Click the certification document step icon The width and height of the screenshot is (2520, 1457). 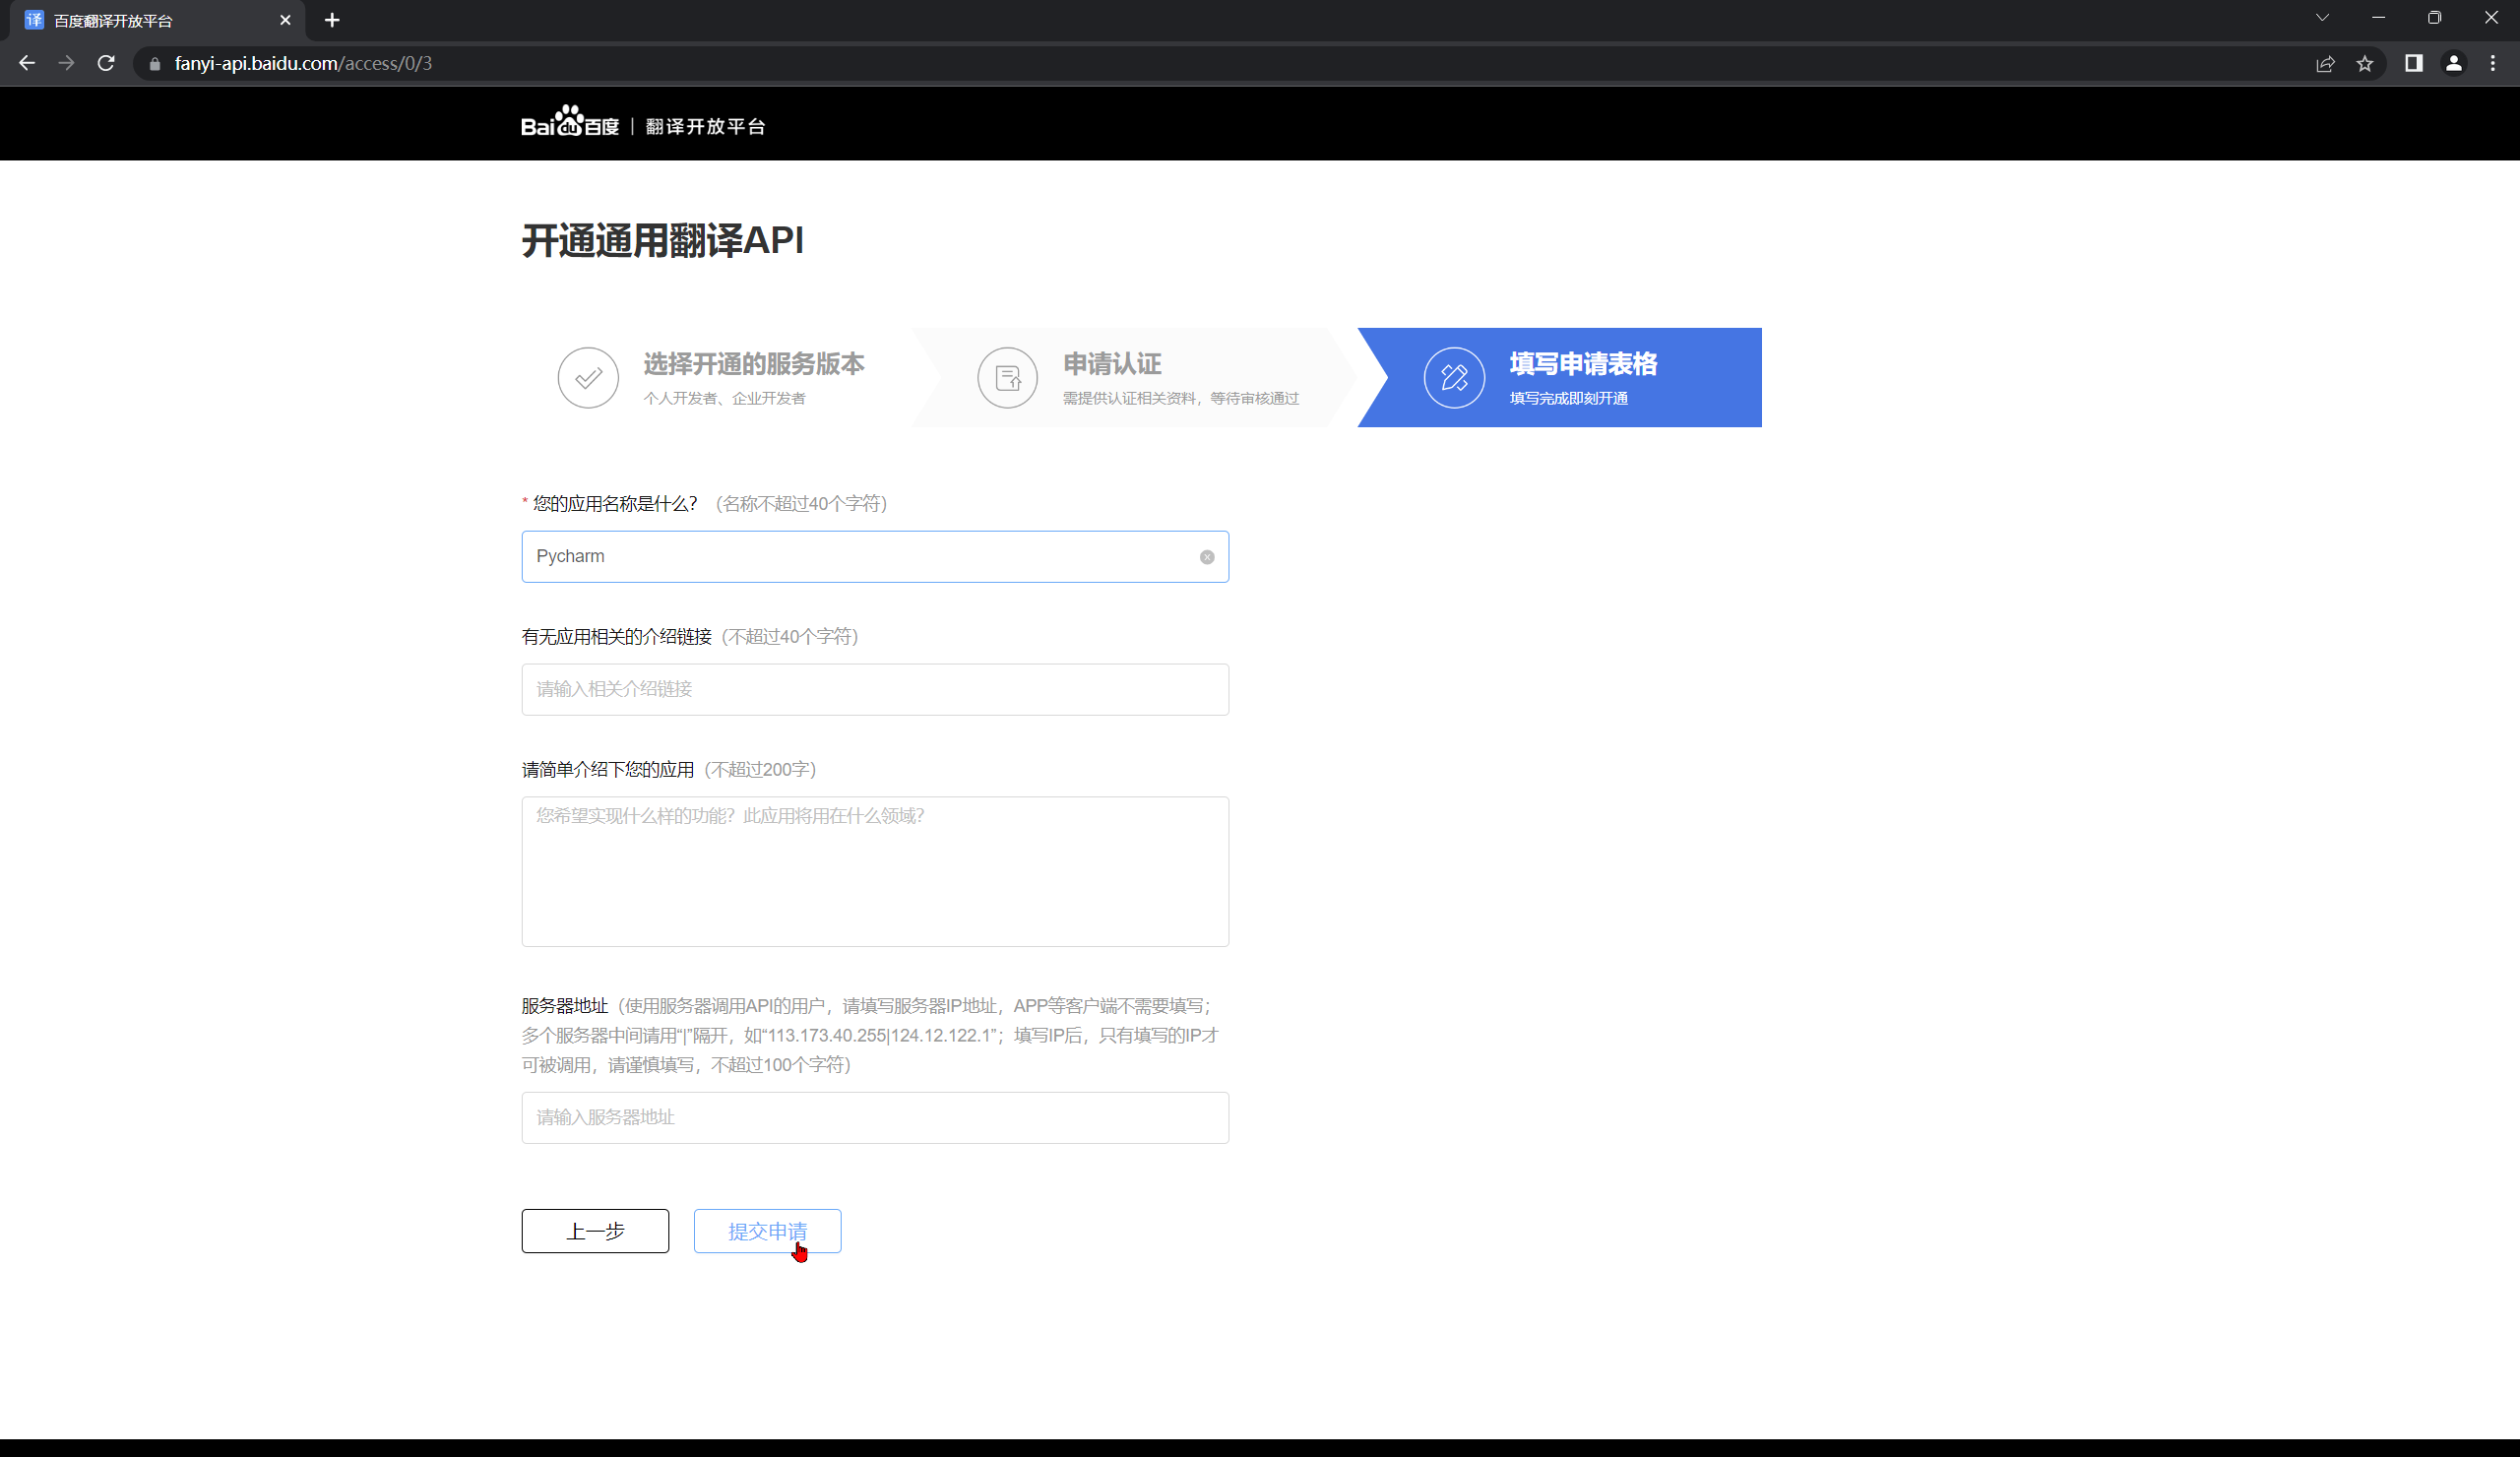[1007, 378]
